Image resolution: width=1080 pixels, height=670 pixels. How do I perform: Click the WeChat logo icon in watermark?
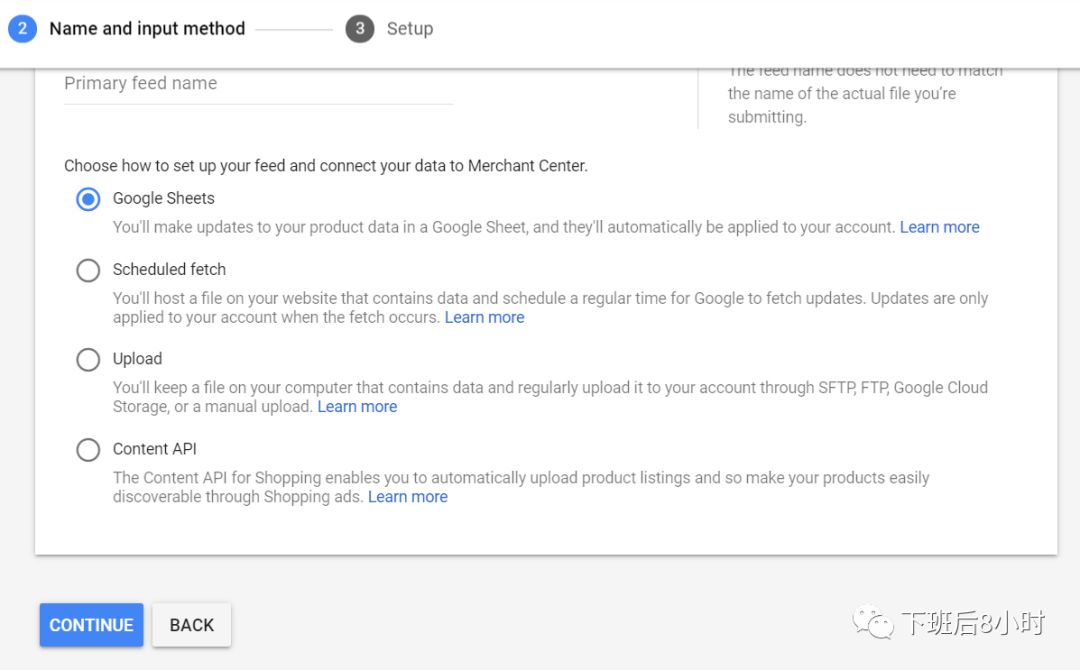[873, 625]
